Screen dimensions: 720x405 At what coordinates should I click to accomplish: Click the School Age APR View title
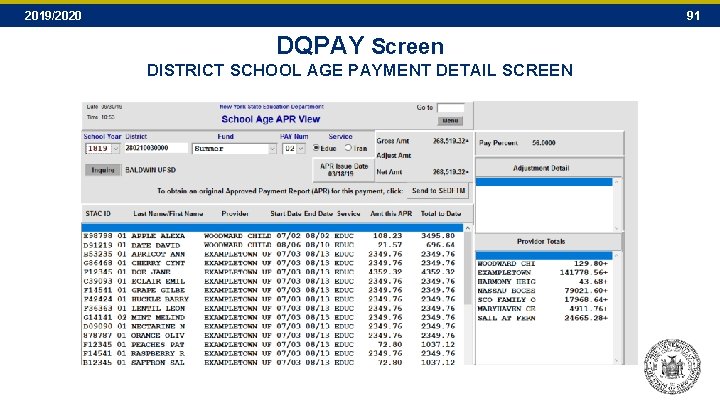(270, 119)
